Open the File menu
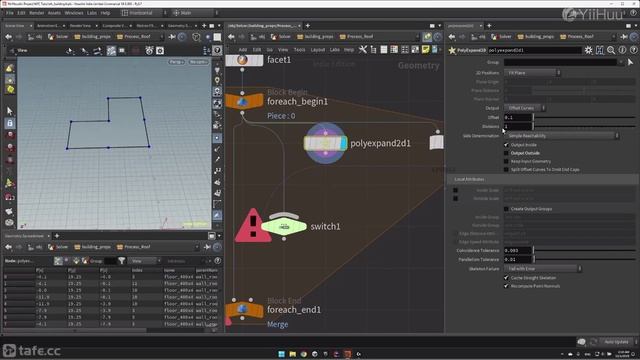The image size is (640, 360). click(9, 13)
